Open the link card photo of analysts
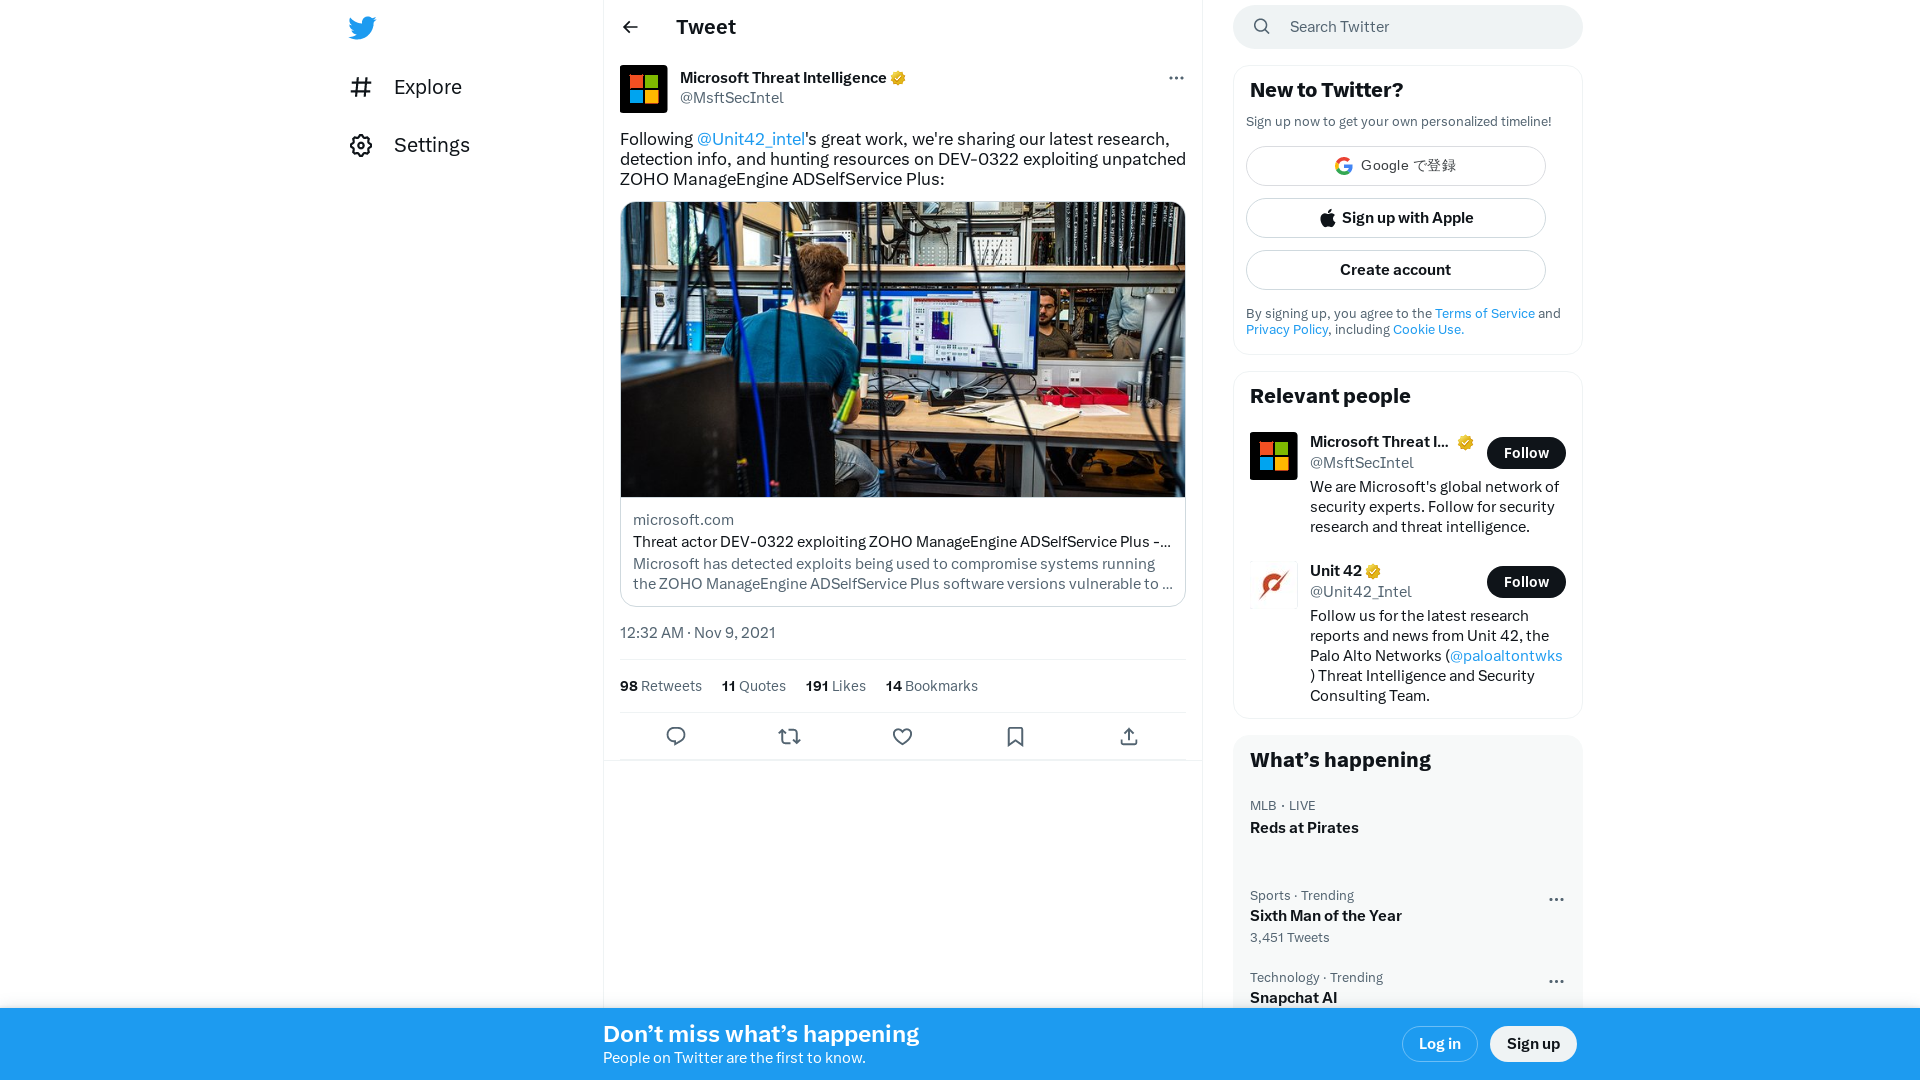The image size is (1920, 1080). point(903,350)
